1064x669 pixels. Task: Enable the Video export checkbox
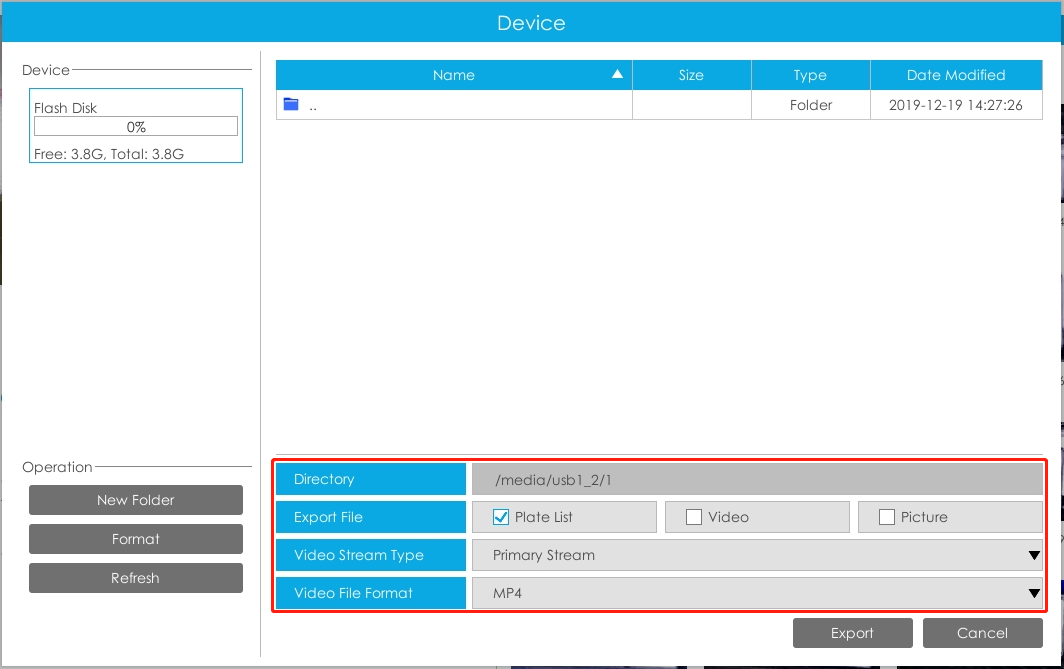click(694, 517)
